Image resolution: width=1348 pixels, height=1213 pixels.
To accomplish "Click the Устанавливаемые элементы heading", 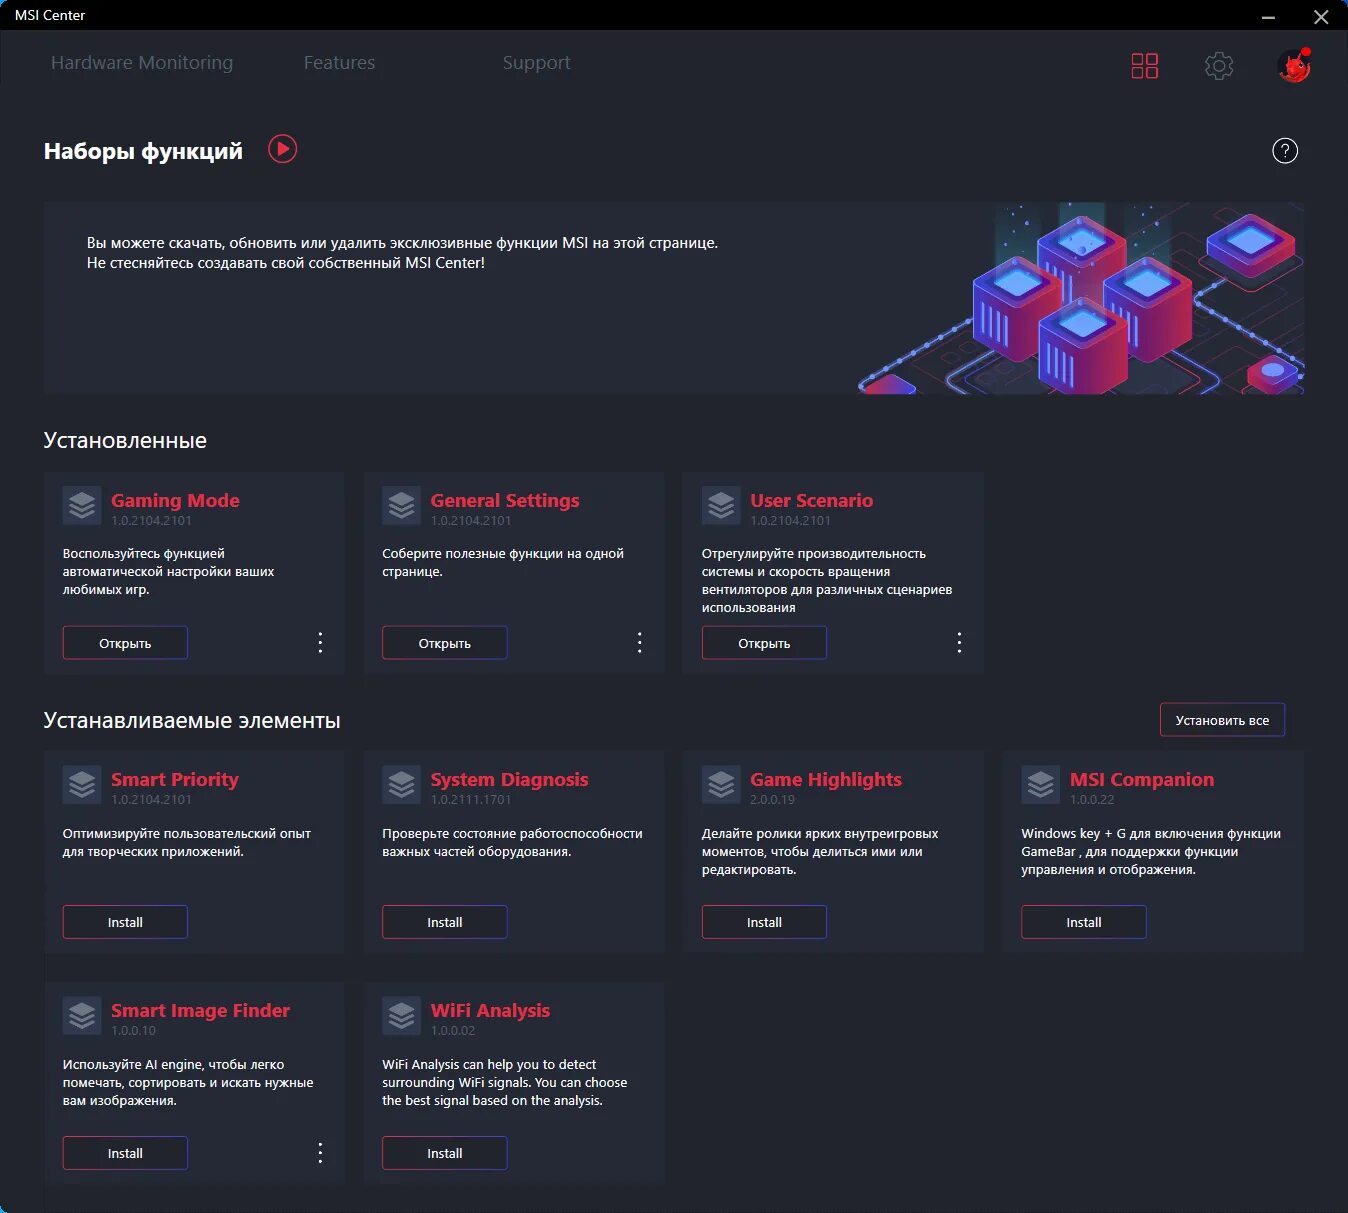I will click(192, 720).
